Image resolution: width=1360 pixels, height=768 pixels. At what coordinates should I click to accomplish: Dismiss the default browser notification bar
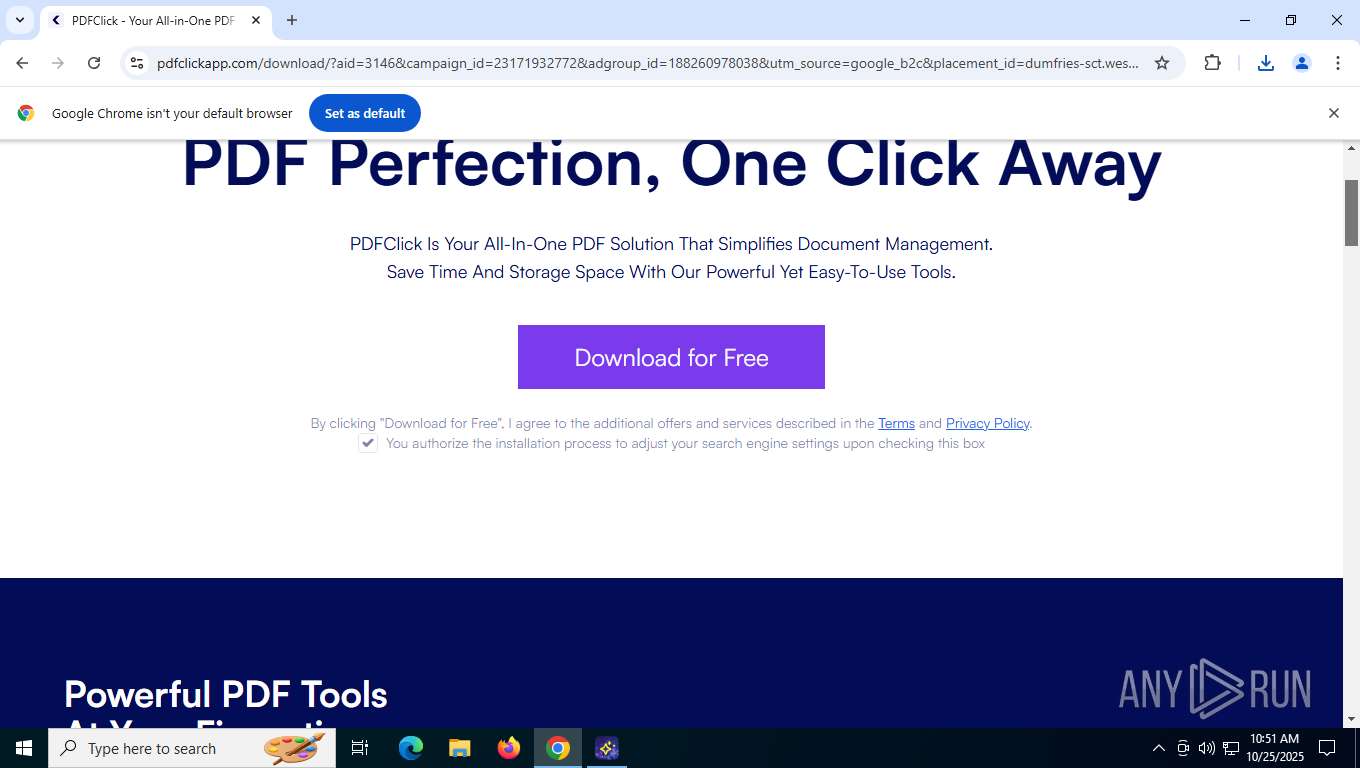(1333, 113)
